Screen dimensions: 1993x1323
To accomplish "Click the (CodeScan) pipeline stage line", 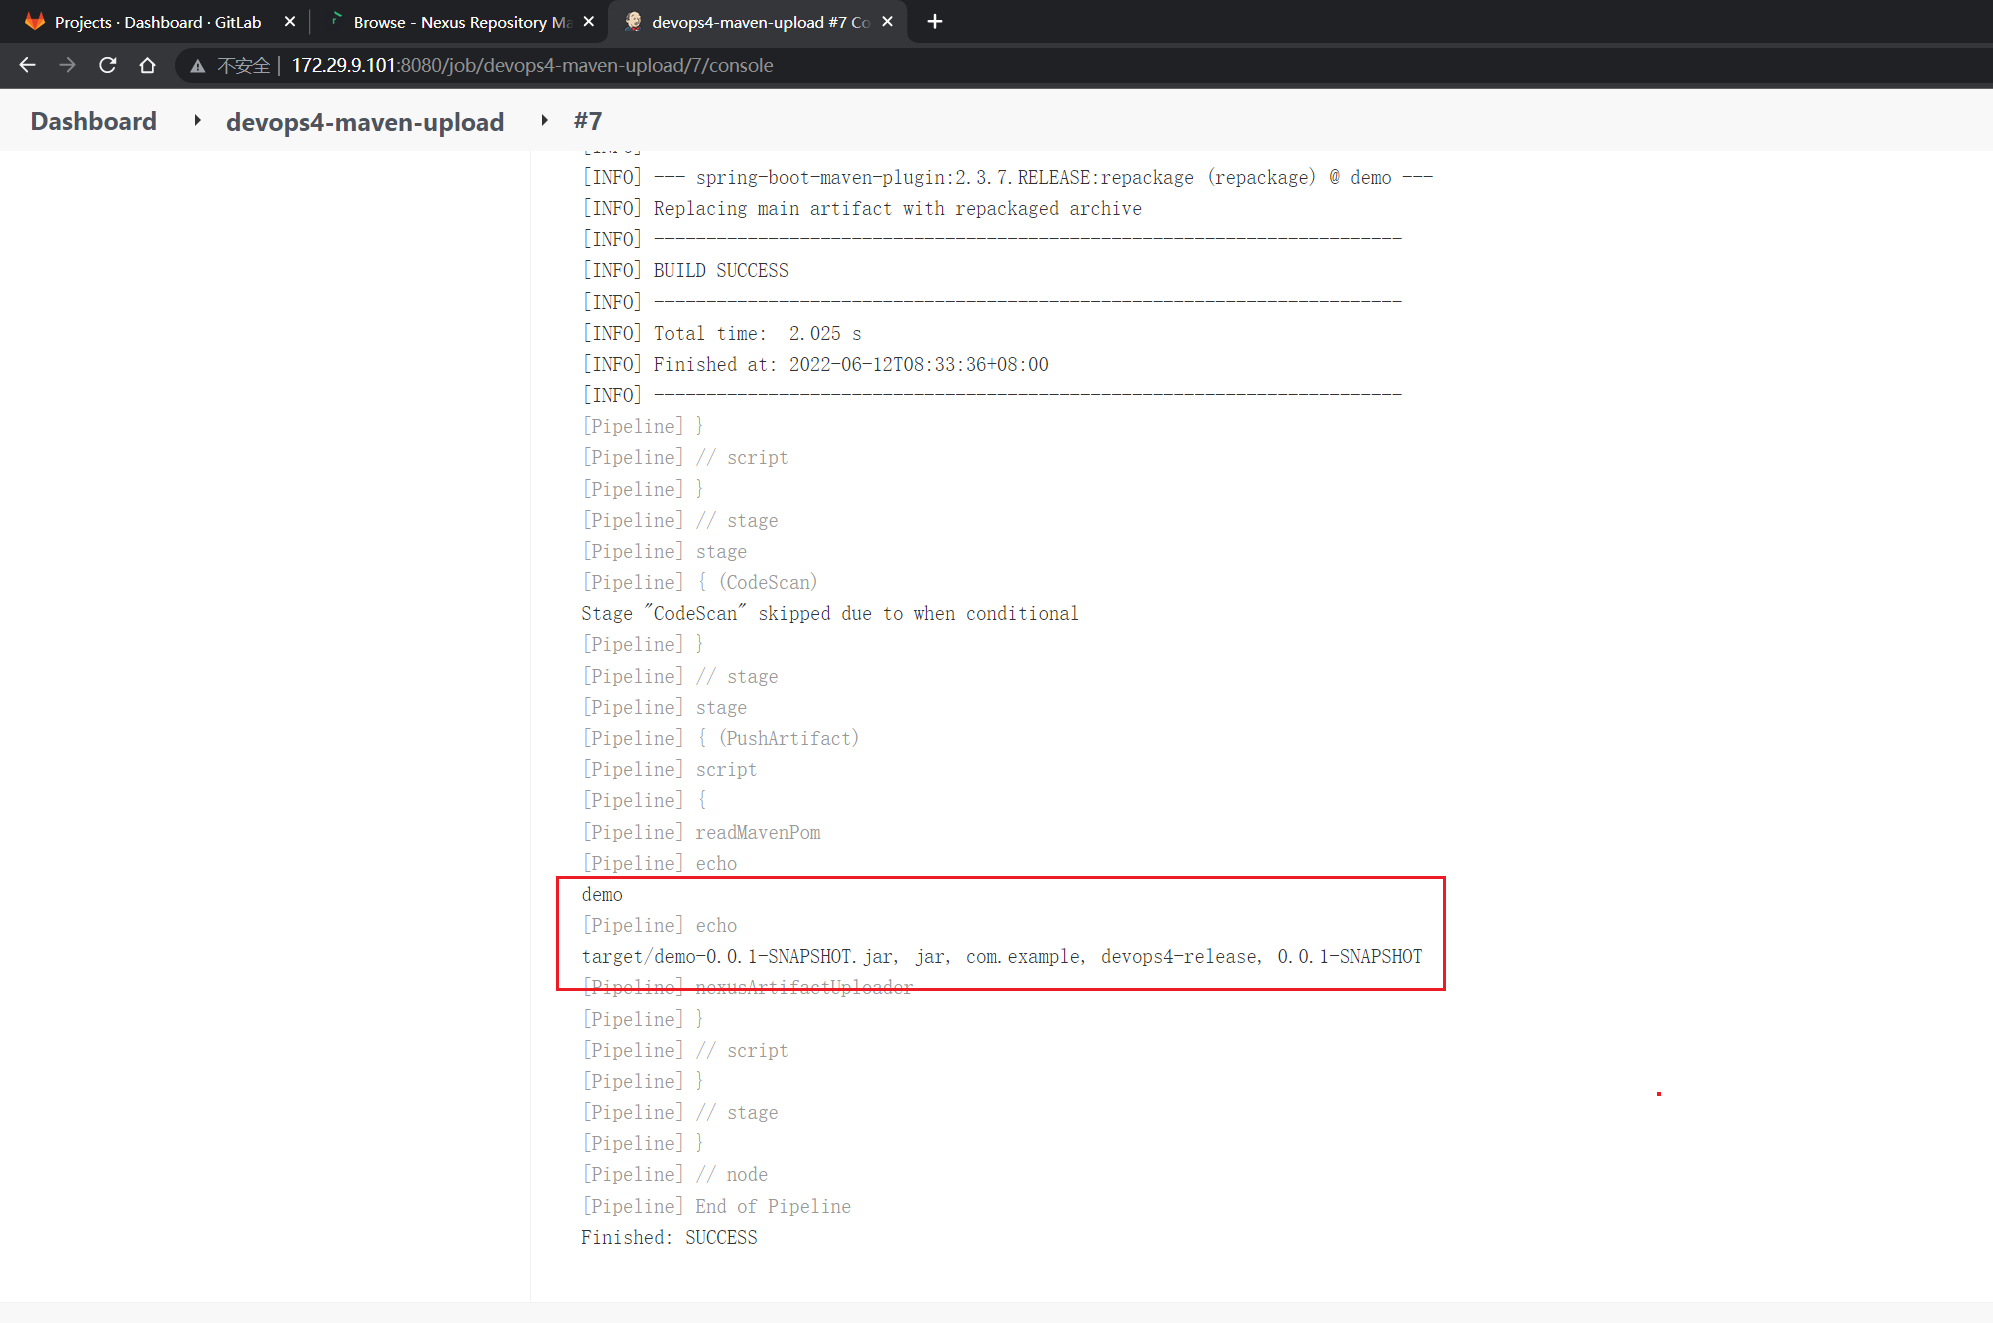I will pos(700,582).
